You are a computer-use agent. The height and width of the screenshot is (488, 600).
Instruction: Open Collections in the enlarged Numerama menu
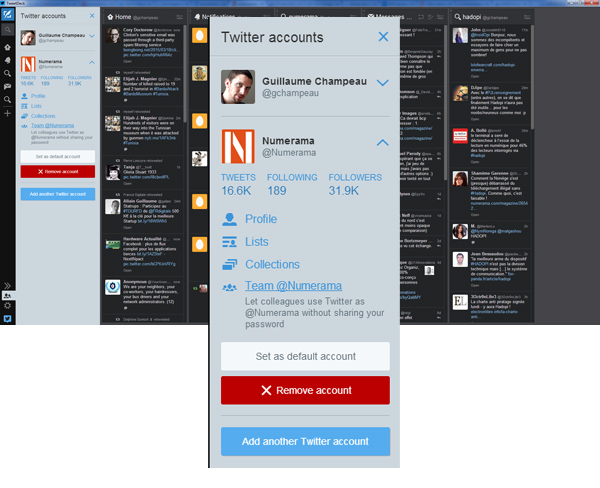[272, 264]
